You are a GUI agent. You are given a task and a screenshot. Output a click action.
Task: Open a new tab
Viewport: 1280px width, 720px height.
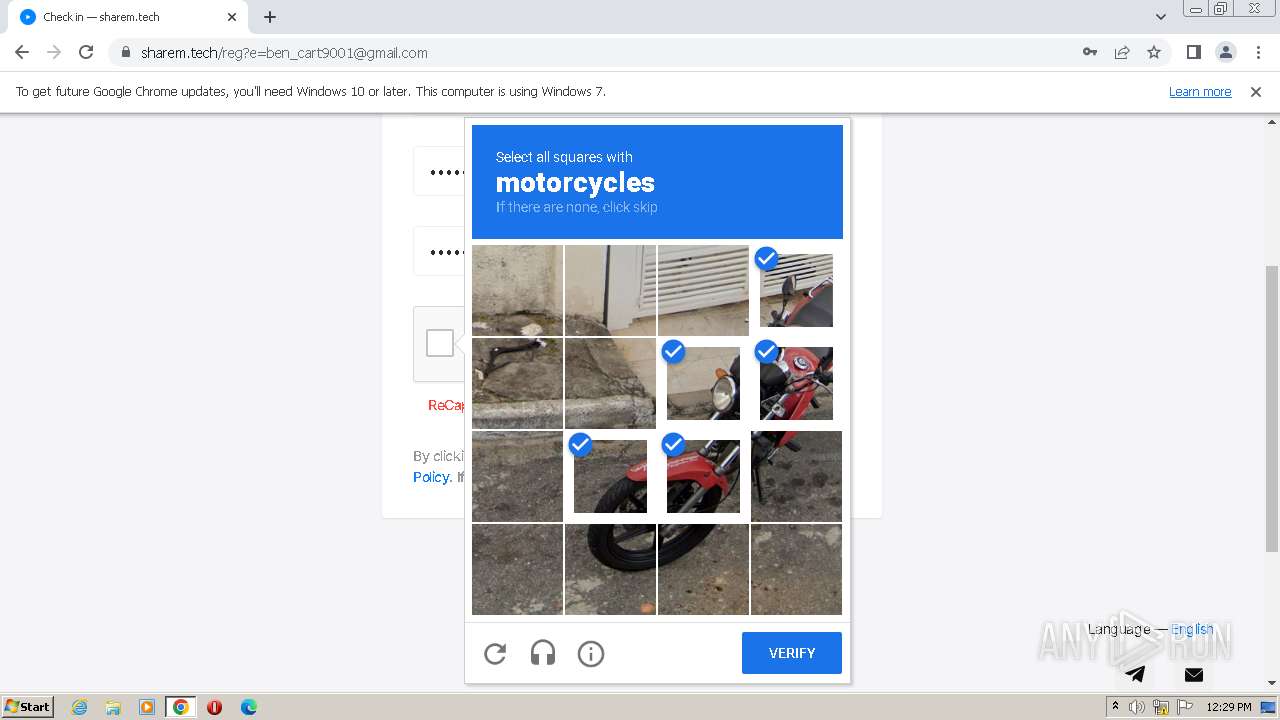point(270,17)
